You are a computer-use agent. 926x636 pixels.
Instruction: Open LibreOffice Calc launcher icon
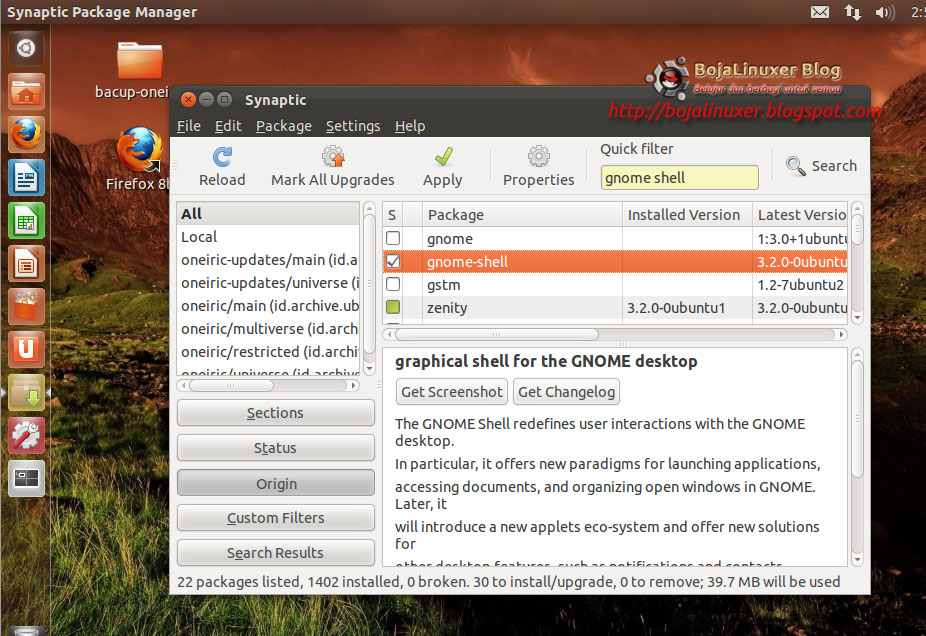[26, 221]
